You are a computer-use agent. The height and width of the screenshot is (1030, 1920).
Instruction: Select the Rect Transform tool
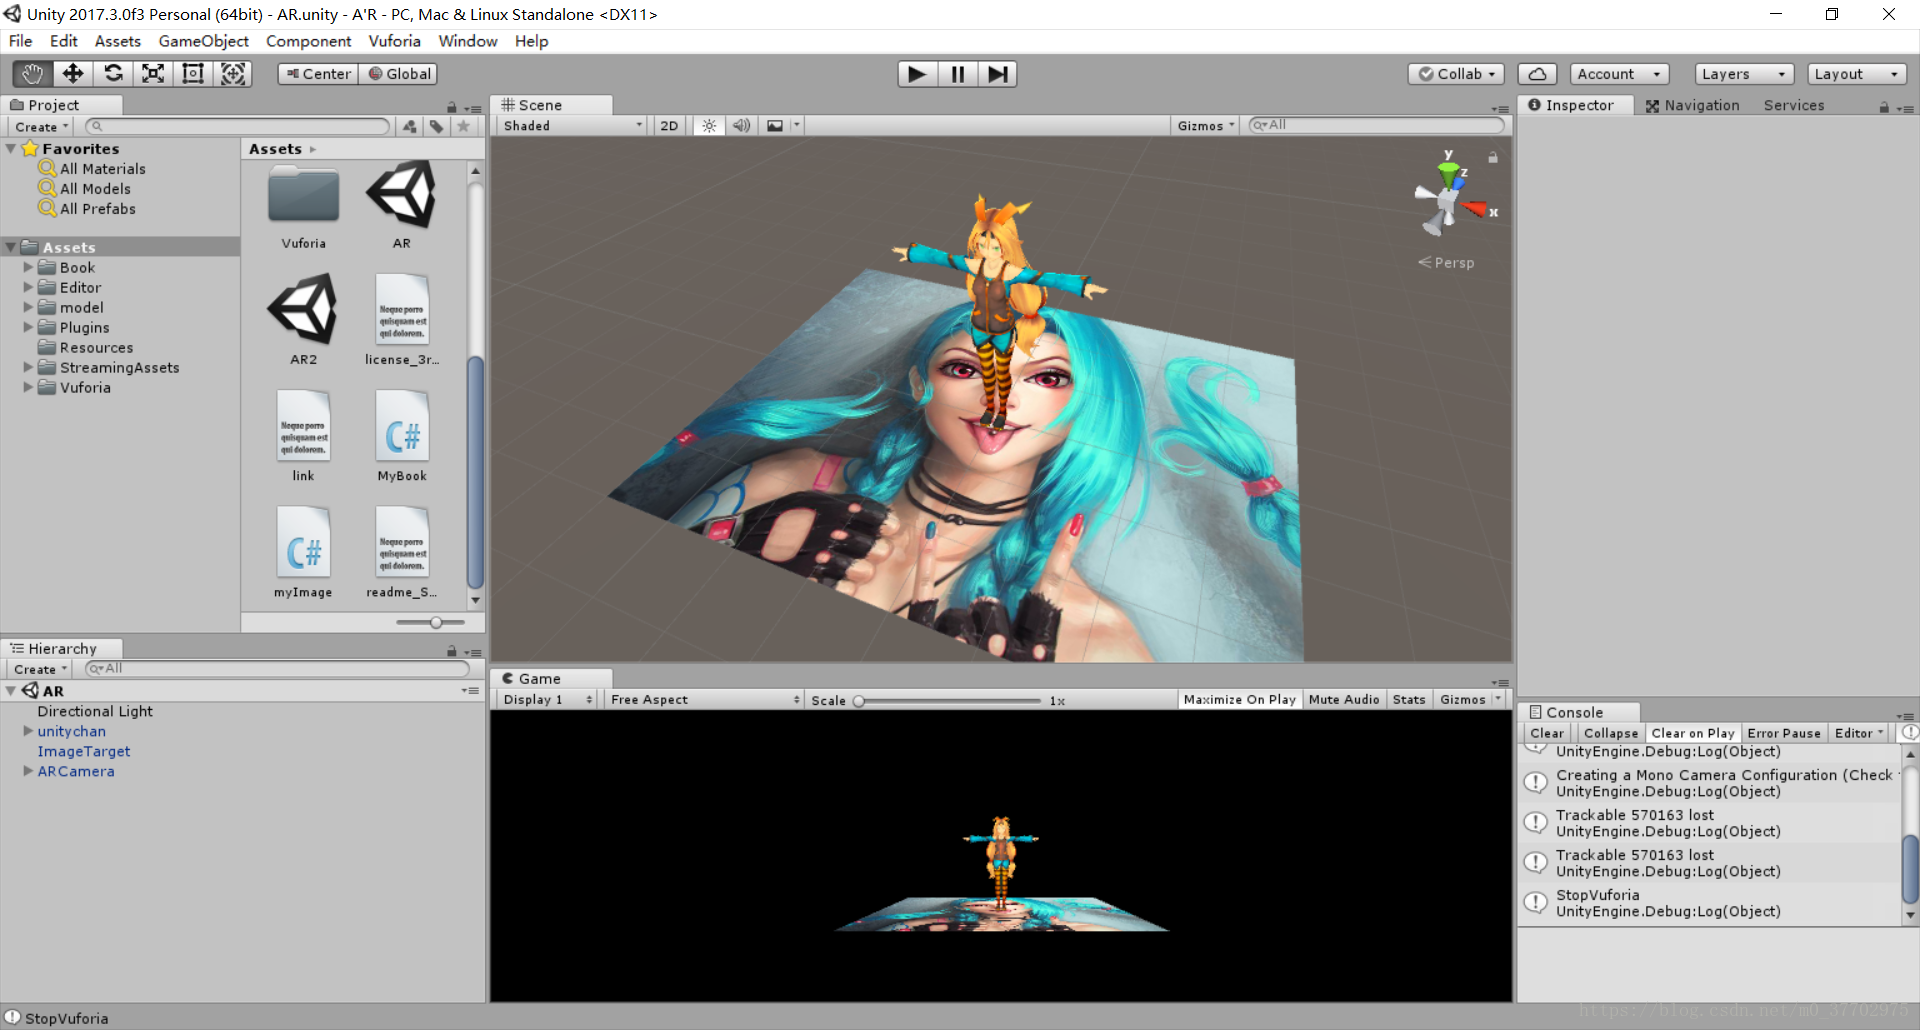tap(193, 74)
